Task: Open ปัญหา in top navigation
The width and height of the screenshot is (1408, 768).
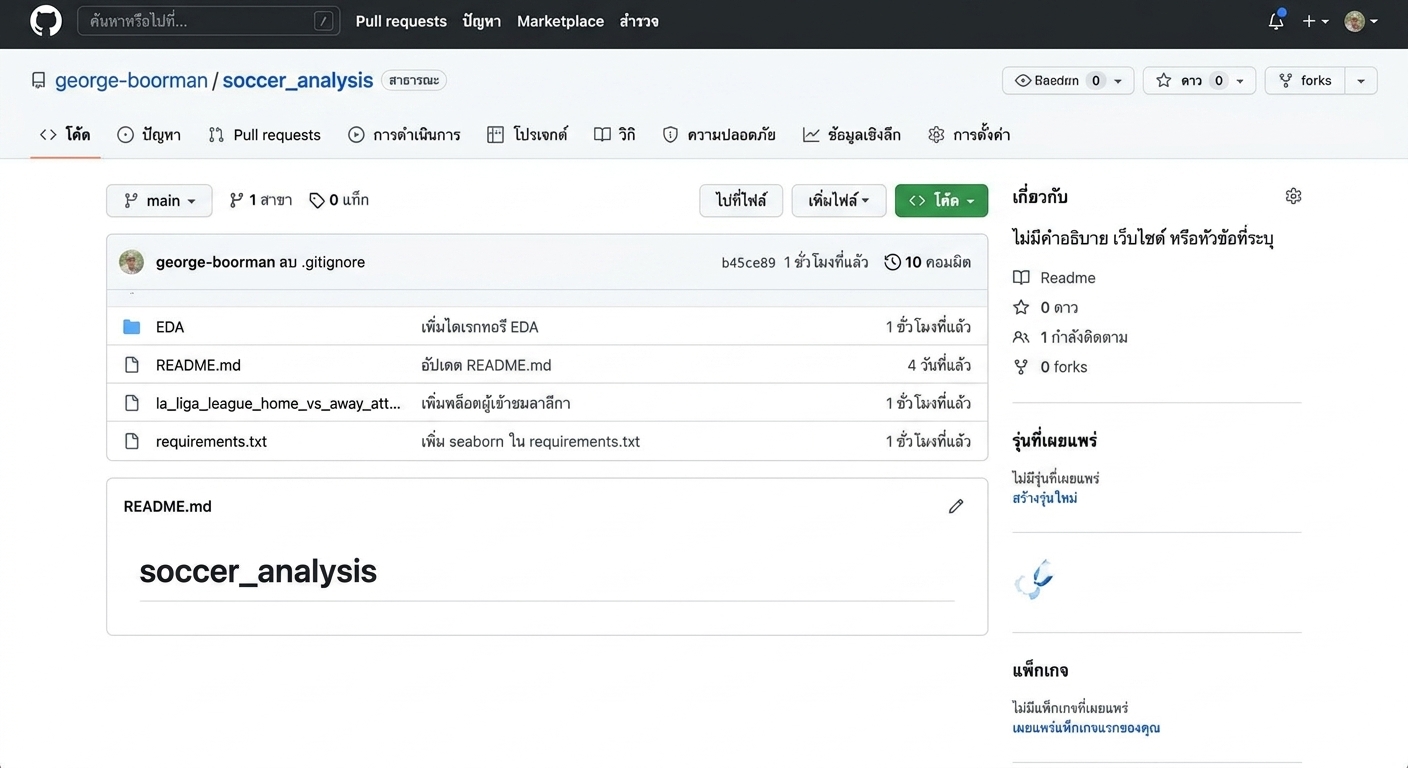Action: coord(482,21)
